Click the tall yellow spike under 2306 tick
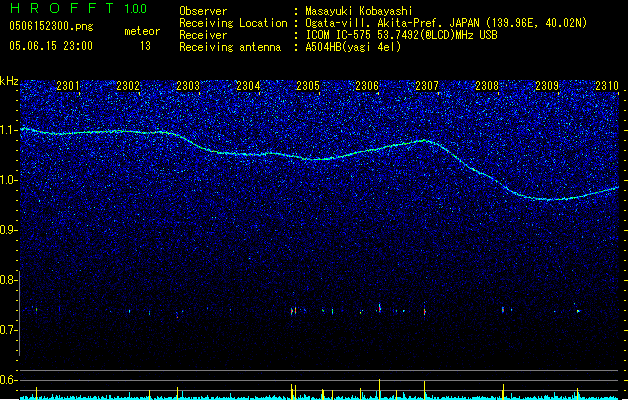Screen dimensions: 629x400 point(379,389)
